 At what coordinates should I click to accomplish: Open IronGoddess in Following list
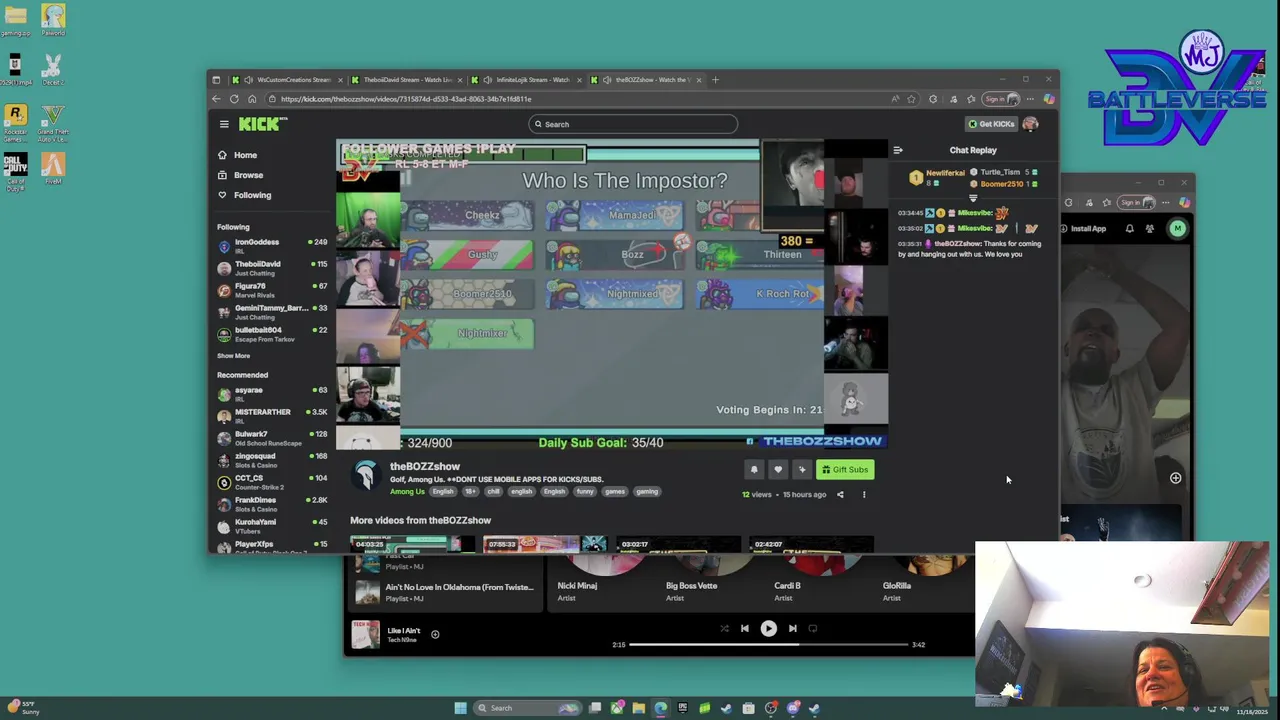coord(272,245)
